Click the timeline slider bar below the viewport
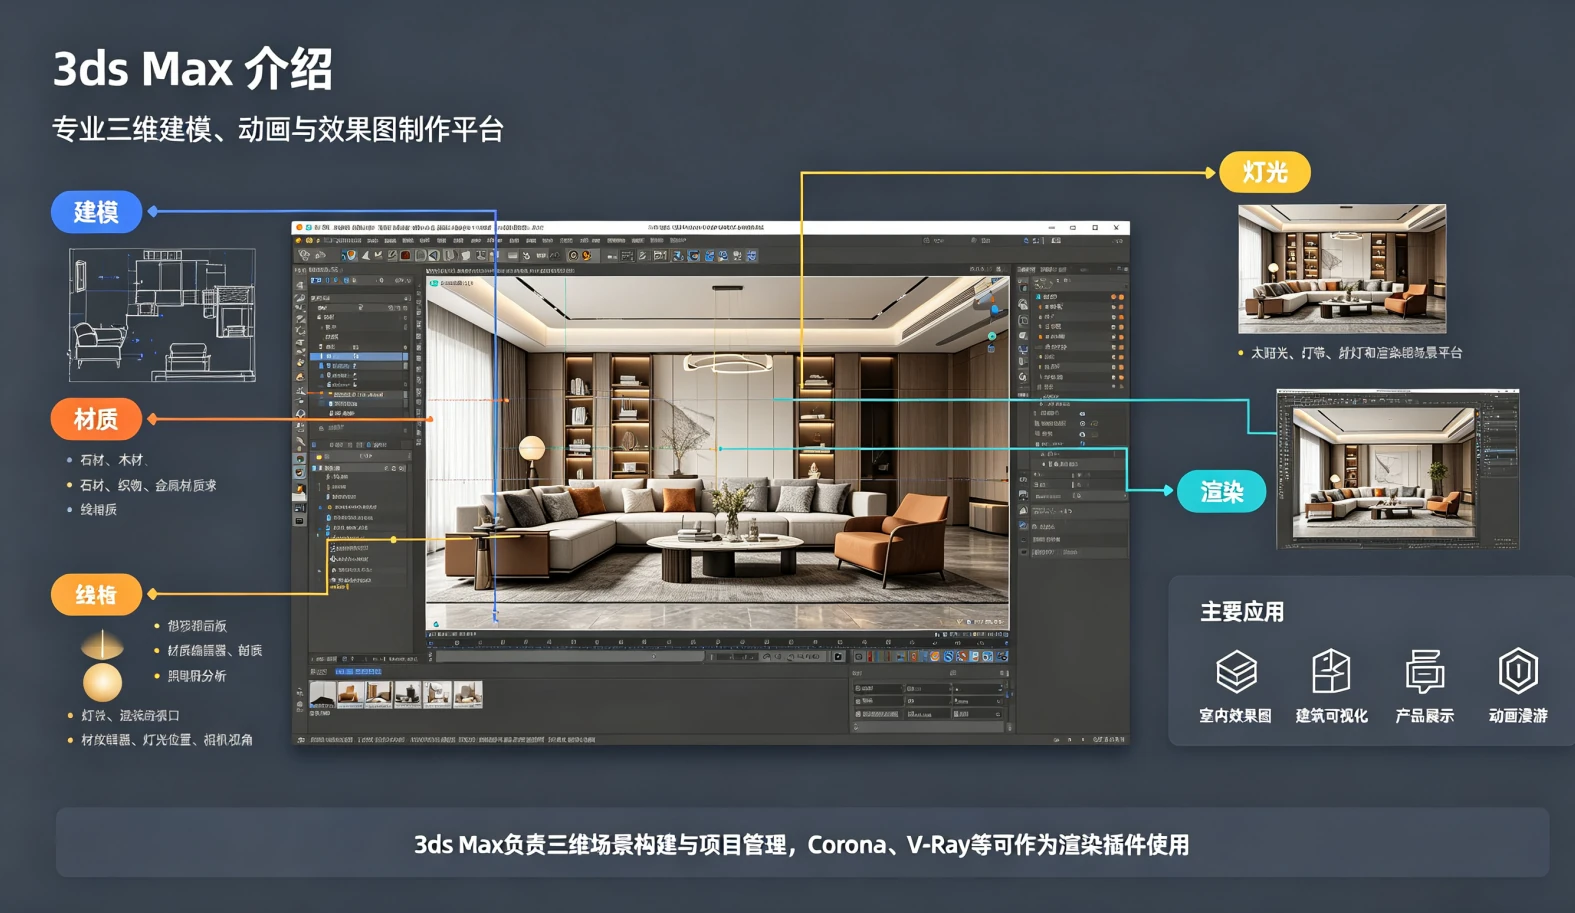This screenshot has height=913, width=1575. click(570, 657)
